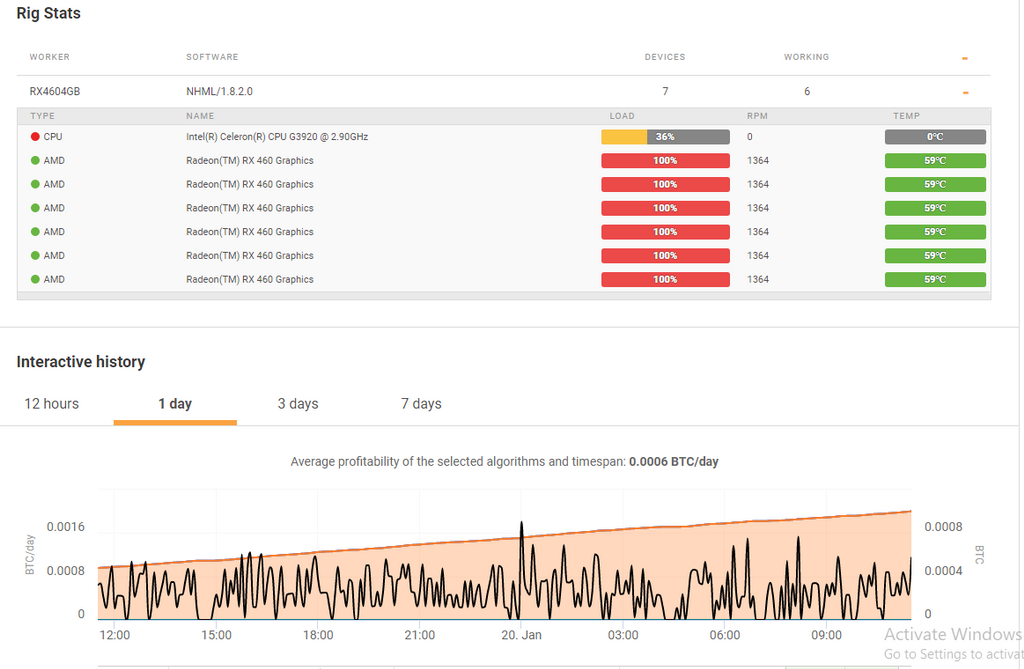
Task: Click the RPM column header
Action: [758, 116]
